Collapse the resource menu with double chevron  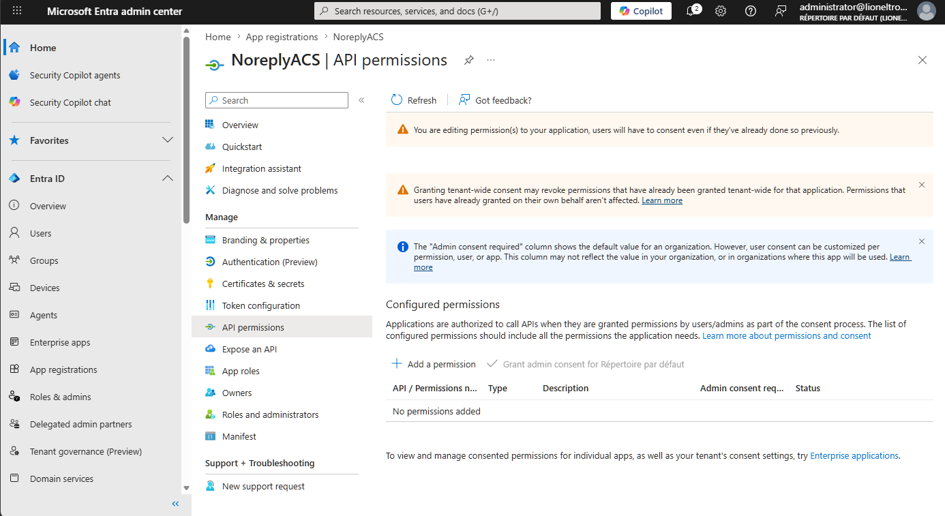362,100
